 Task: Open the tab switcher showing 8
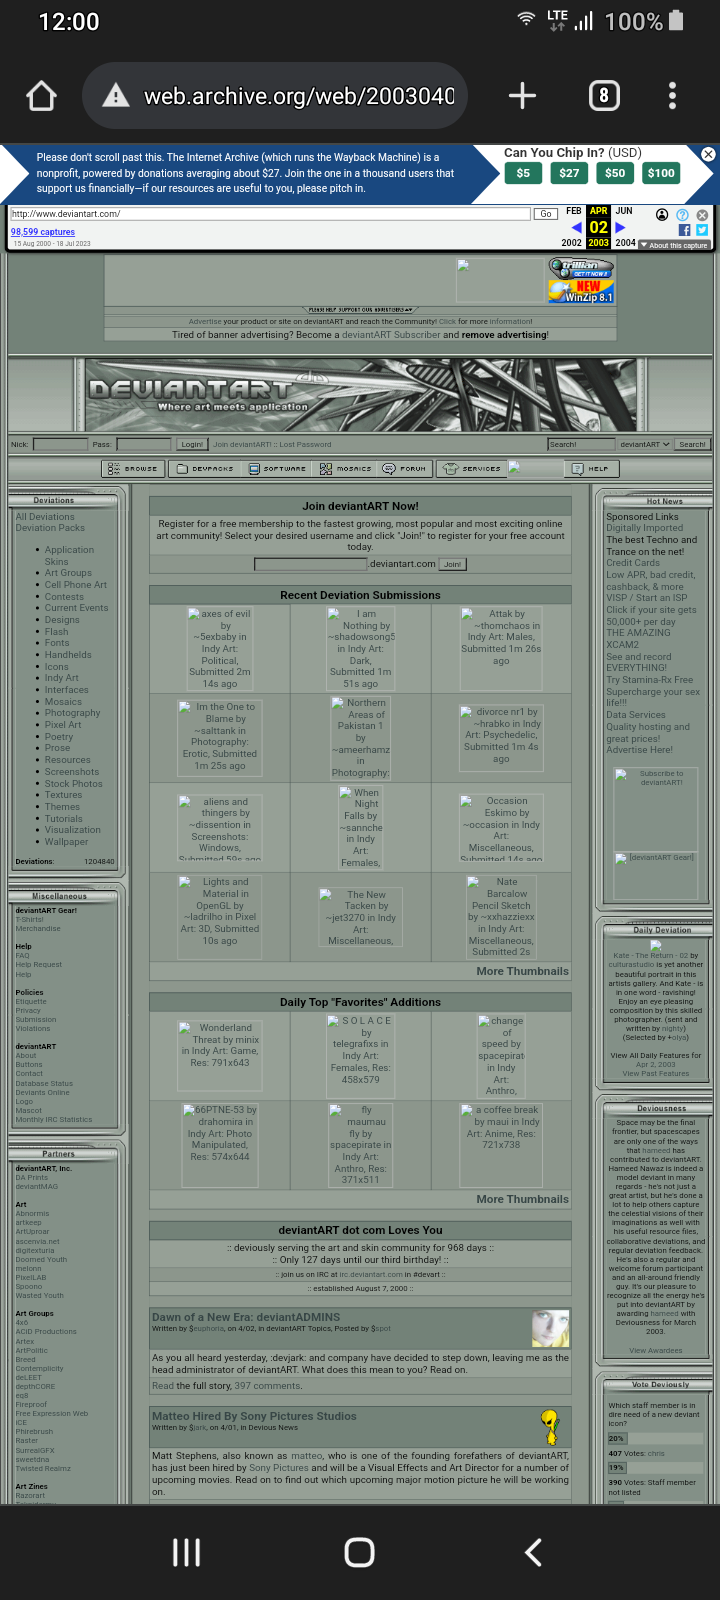tap(603, 96)
